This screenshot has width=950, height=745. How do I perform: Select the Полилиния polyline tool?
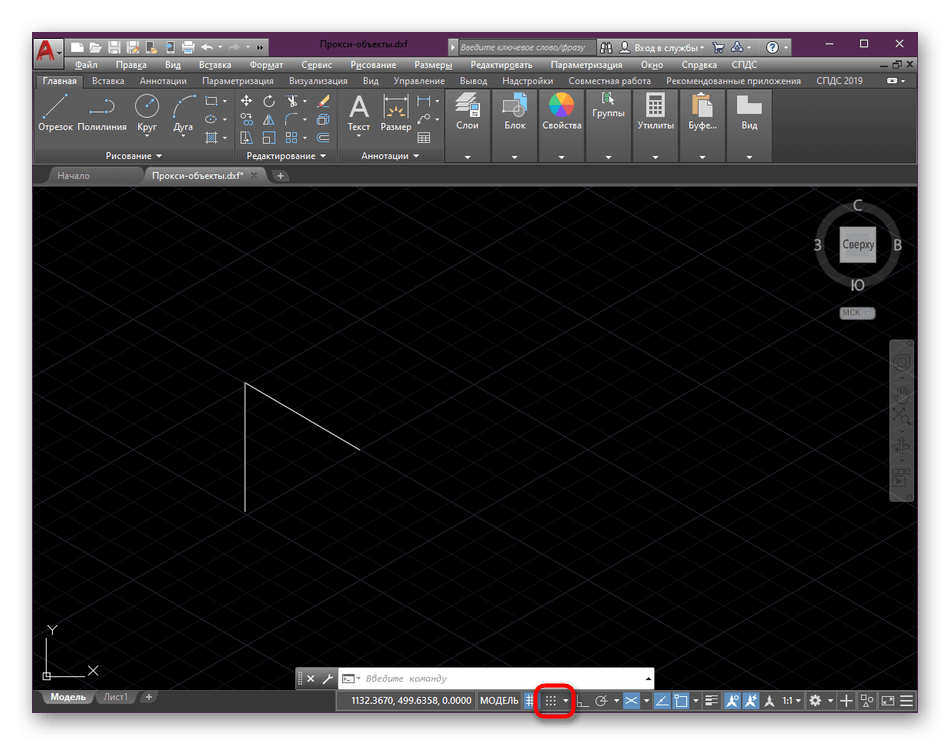[x=102, y=113]
